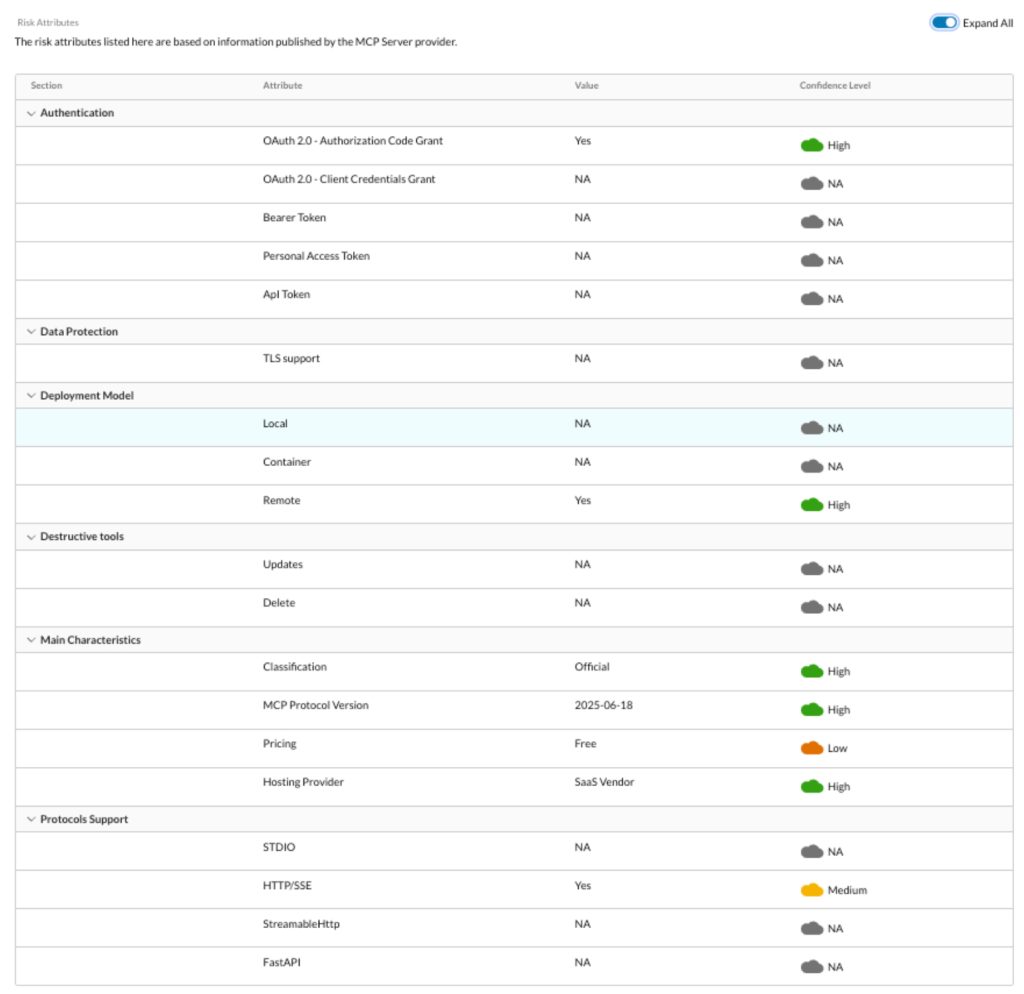Select the Destructive tools section title
Image resolution: width=1024 pixels, height=994 pixels.
point(82,537)
